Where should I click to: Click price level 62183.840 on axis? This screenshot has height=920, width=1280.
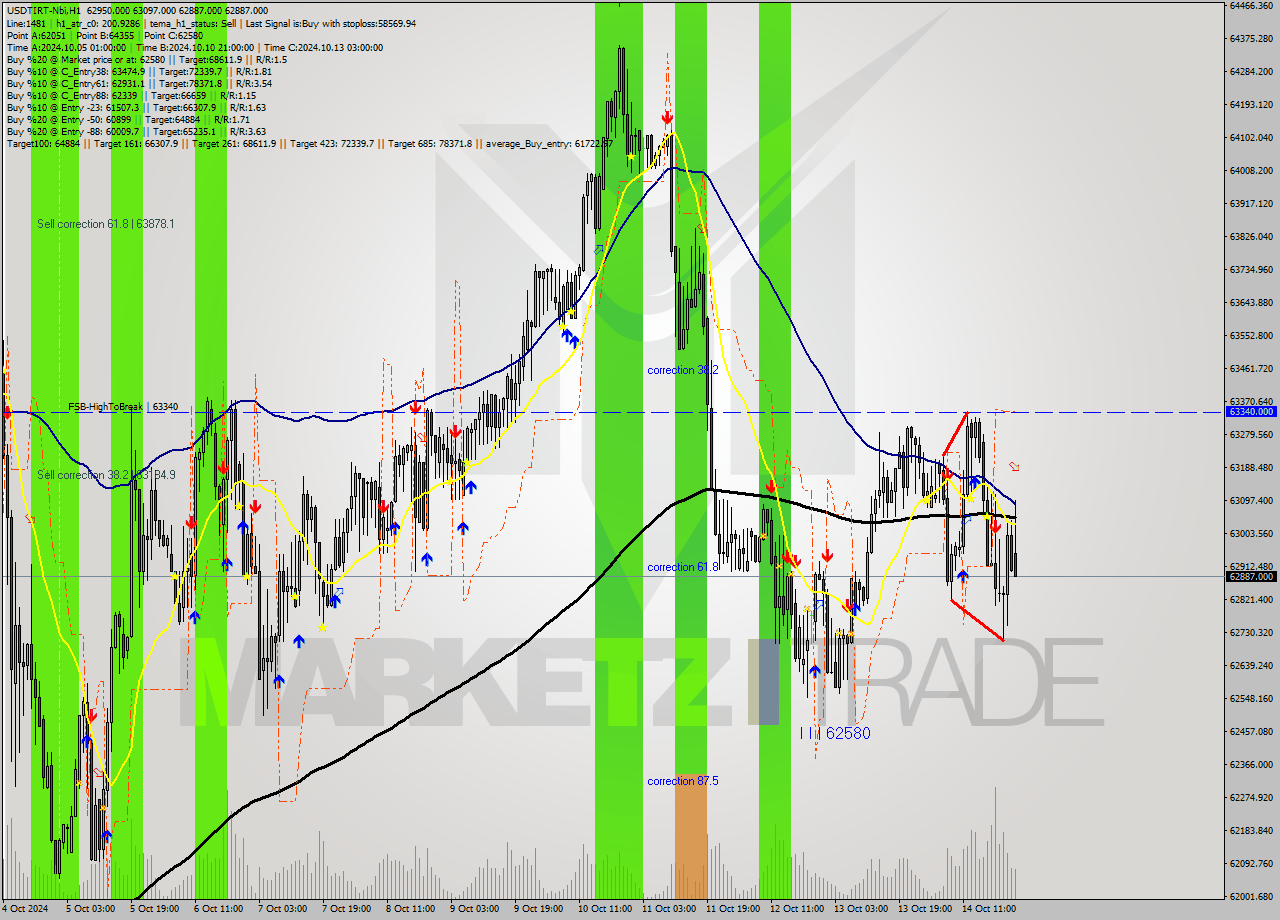click(1250, 830)
